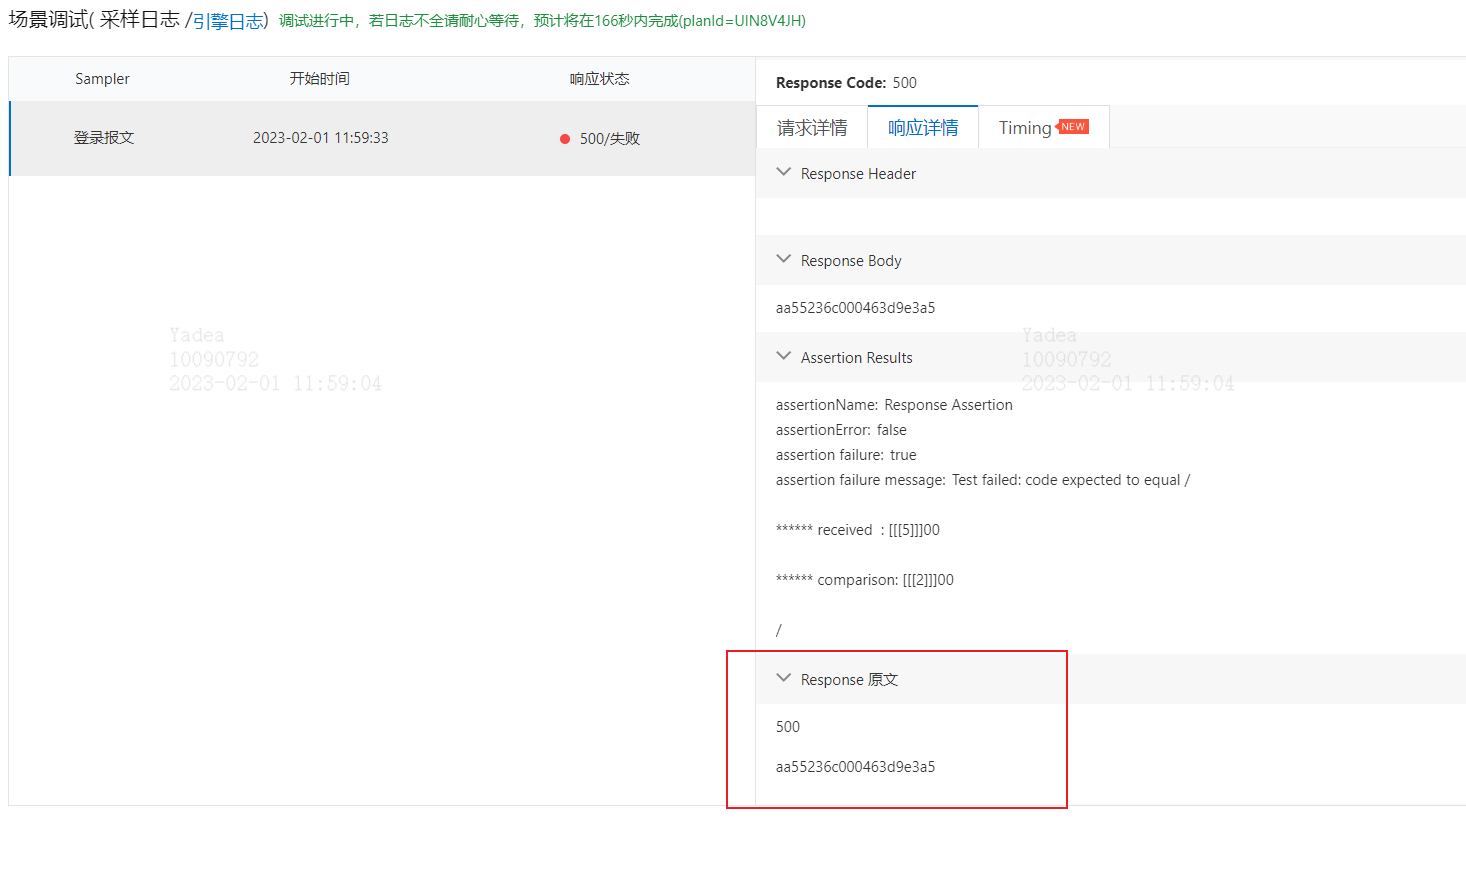Click the NEW badge beside Timing

click(1073, 127)
